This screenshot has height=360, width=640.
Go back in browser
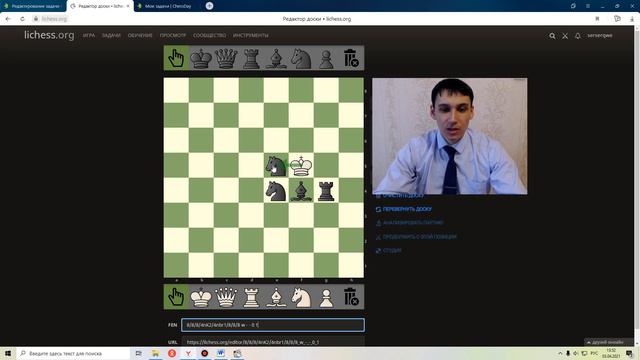coord(8,19)
